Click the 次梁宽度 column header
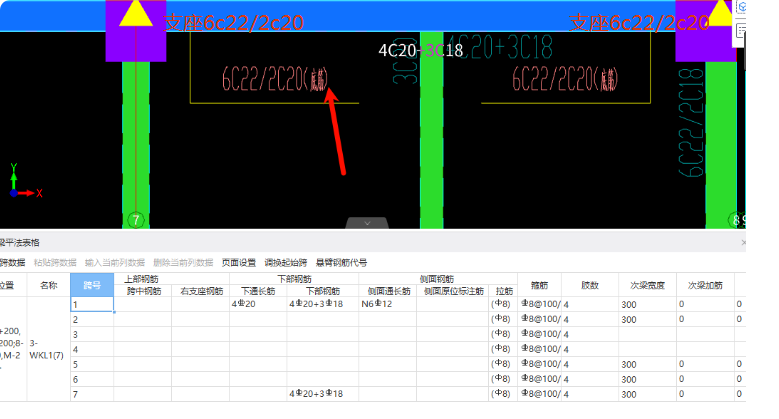The height and width of the screenshot is (419, 779). 647,285
